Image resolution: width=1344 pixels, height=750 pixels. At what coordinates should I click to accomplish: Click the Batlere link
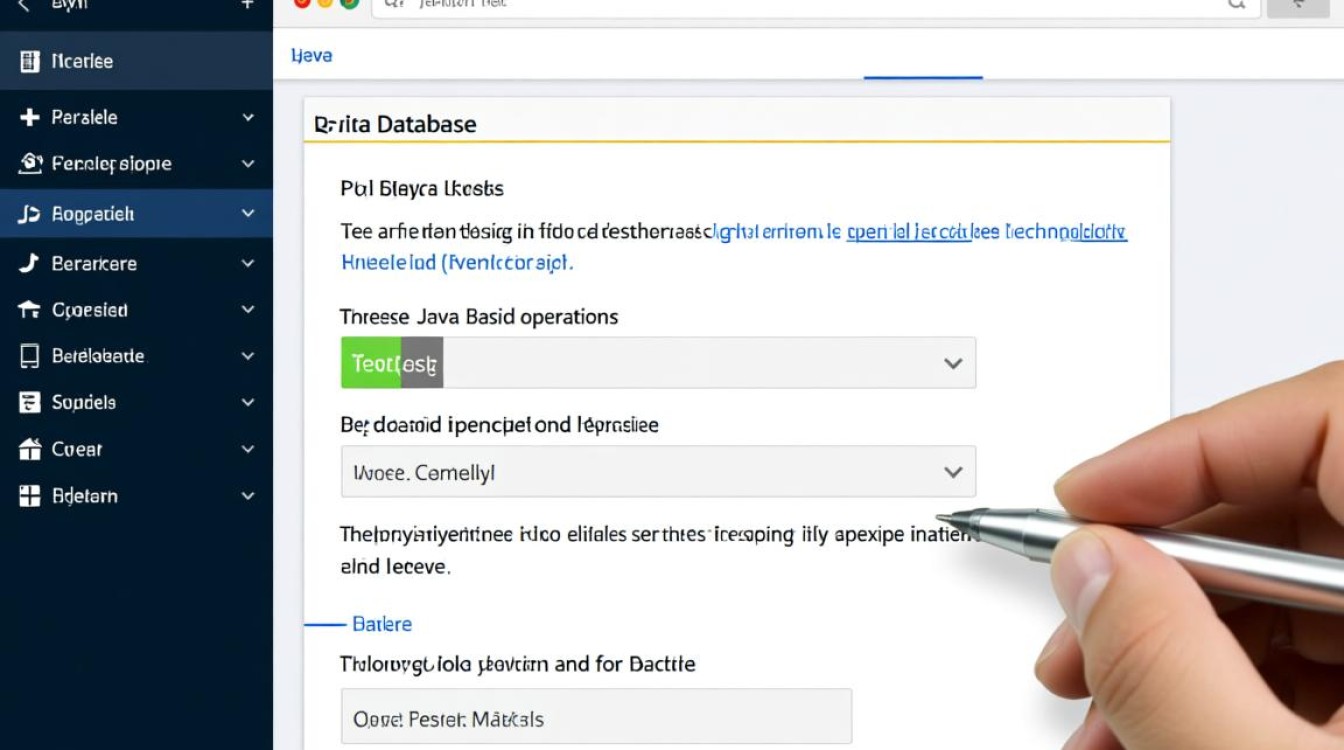pos(381,624)
